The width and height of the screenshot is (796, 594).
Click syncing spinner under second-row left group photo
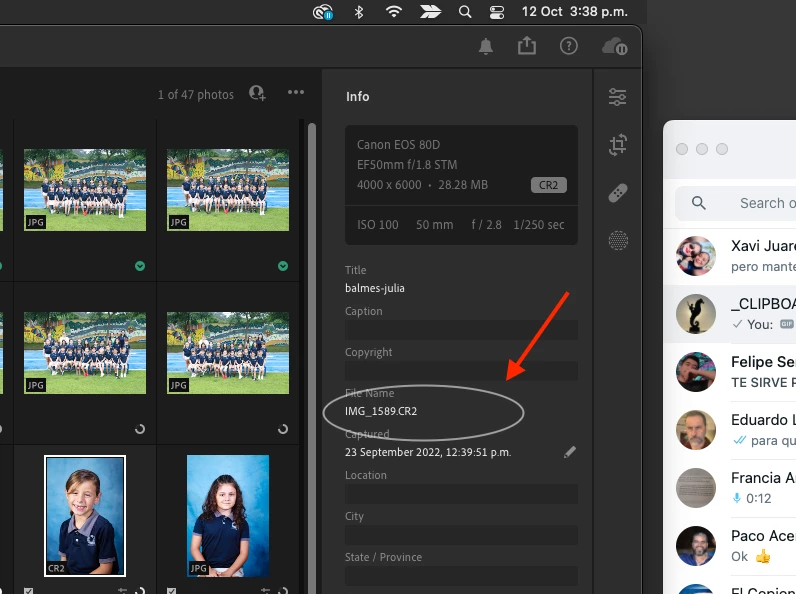coord(140,429)
